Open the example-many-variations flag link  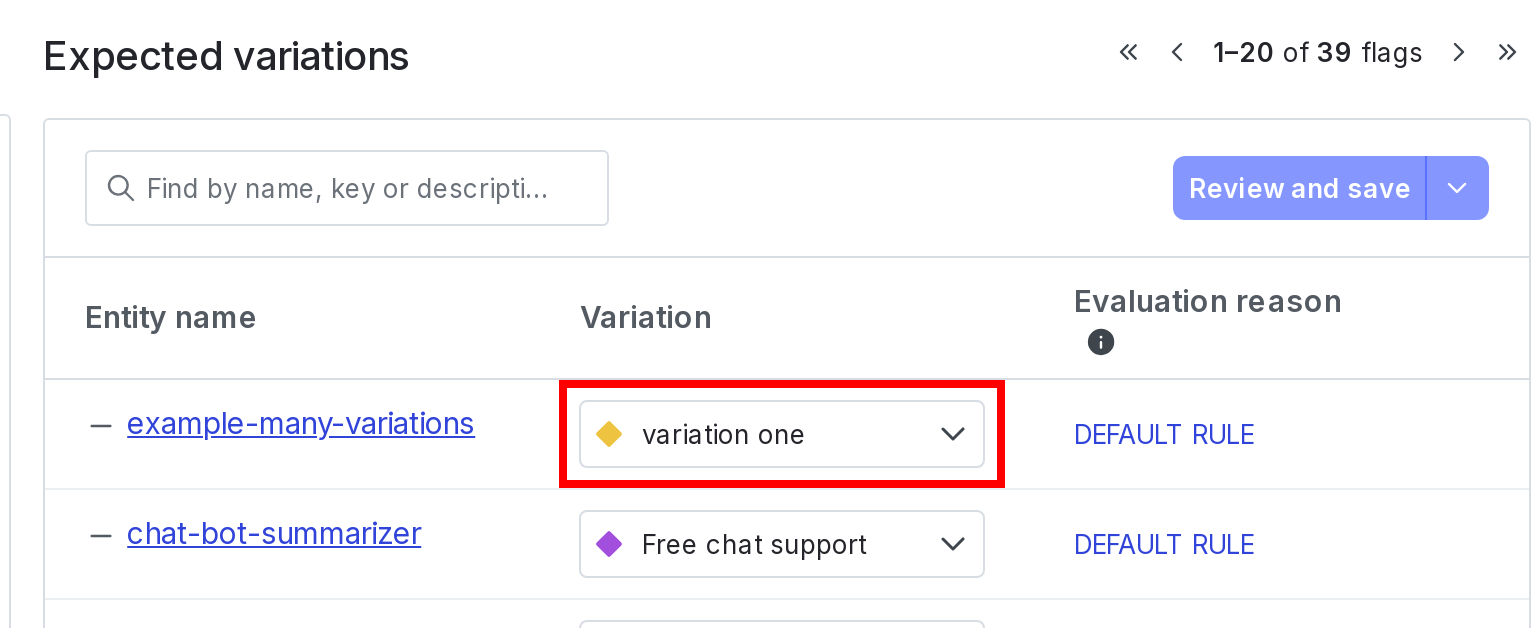coord(300,424)
